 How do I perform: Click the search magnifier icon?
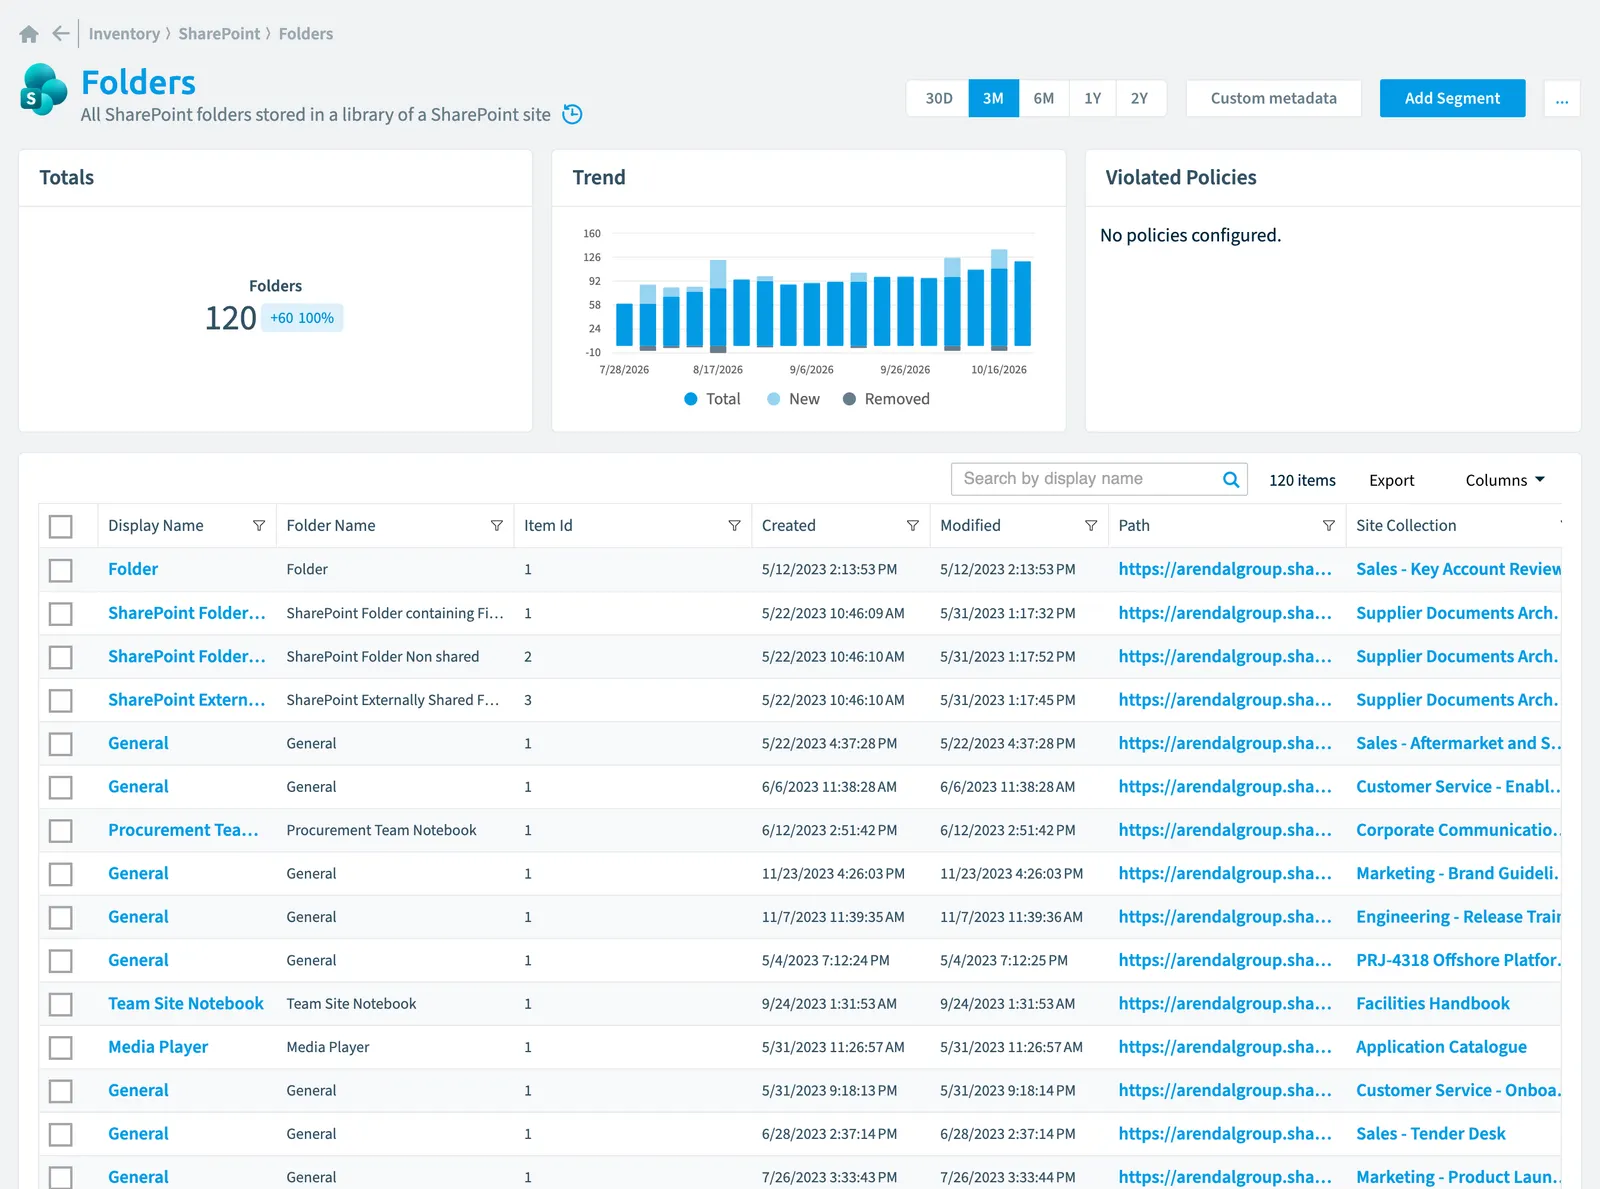(x=1231, y=480)
